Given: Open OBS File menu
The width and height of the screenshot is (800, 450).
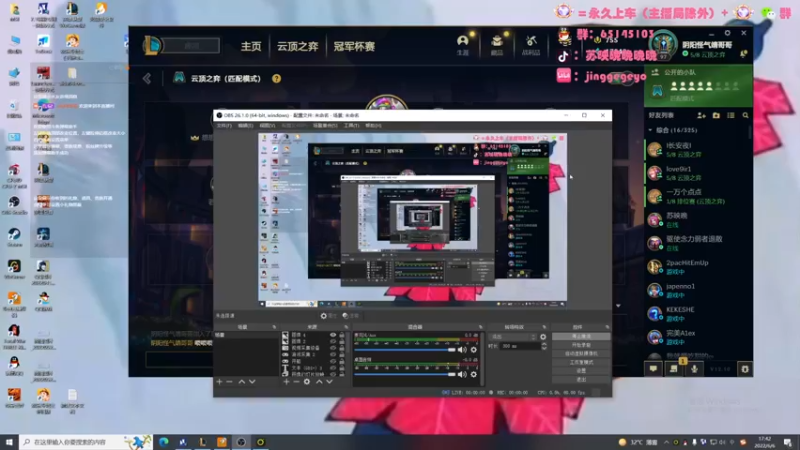Looking at the screenshot, I should pyautogui.click(x=224, y=126).
